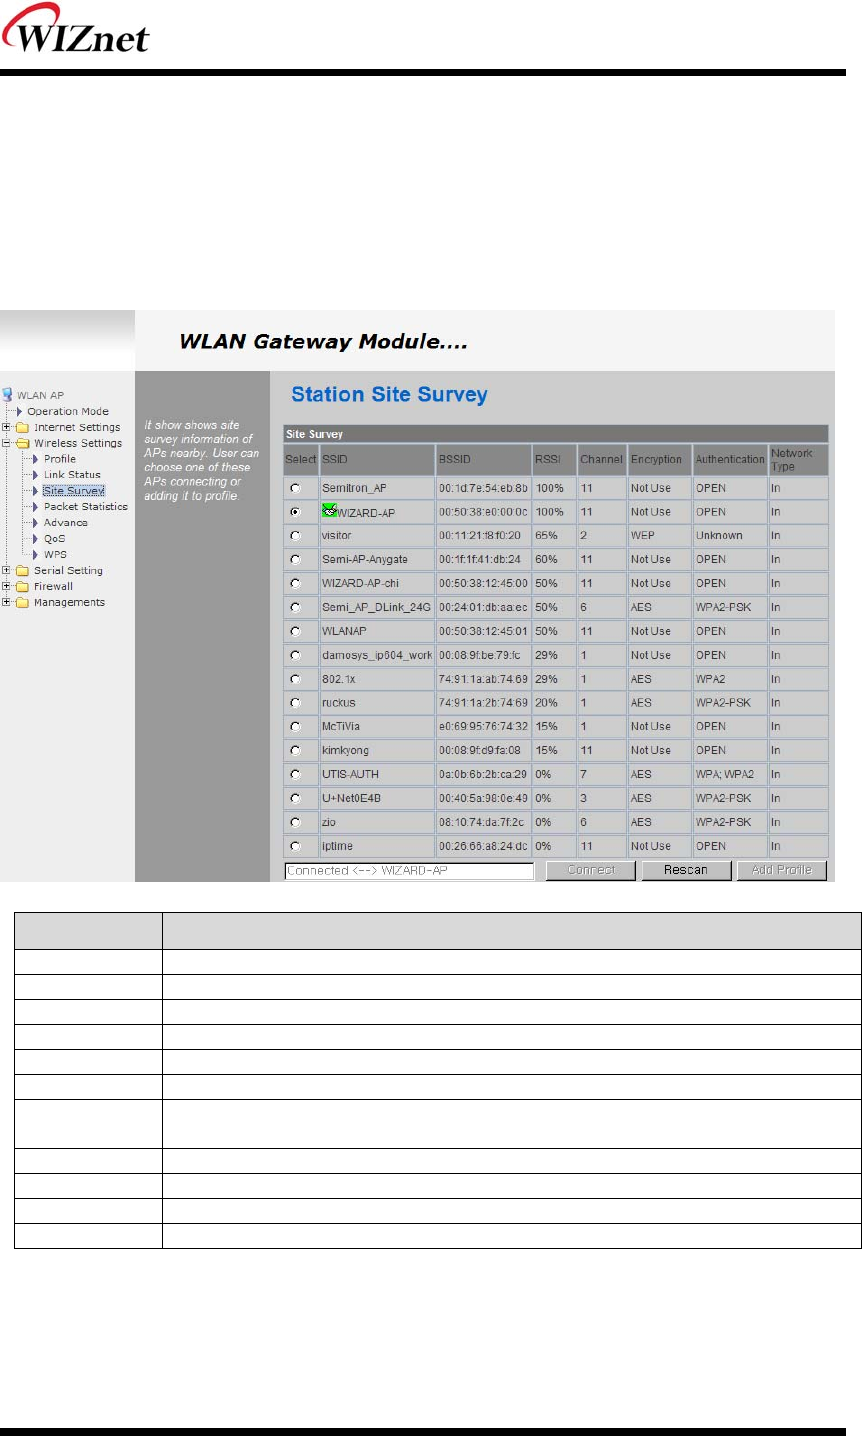Click the Connected status text field
This screenshot has height=1436, width=862.
point(409,871)
